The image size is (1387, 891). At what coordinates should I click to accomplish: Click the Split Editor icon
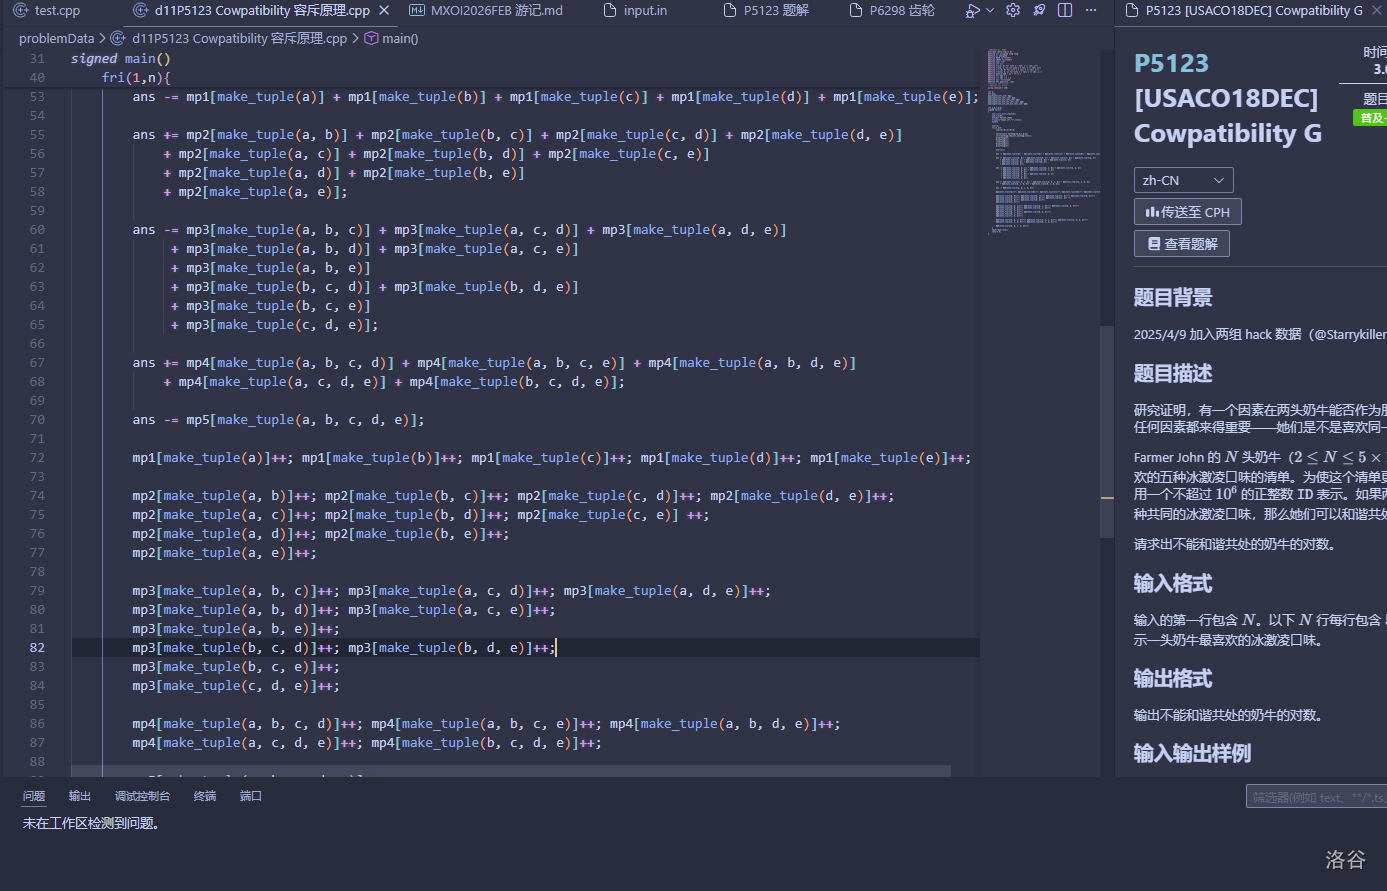click(1065, 11)
